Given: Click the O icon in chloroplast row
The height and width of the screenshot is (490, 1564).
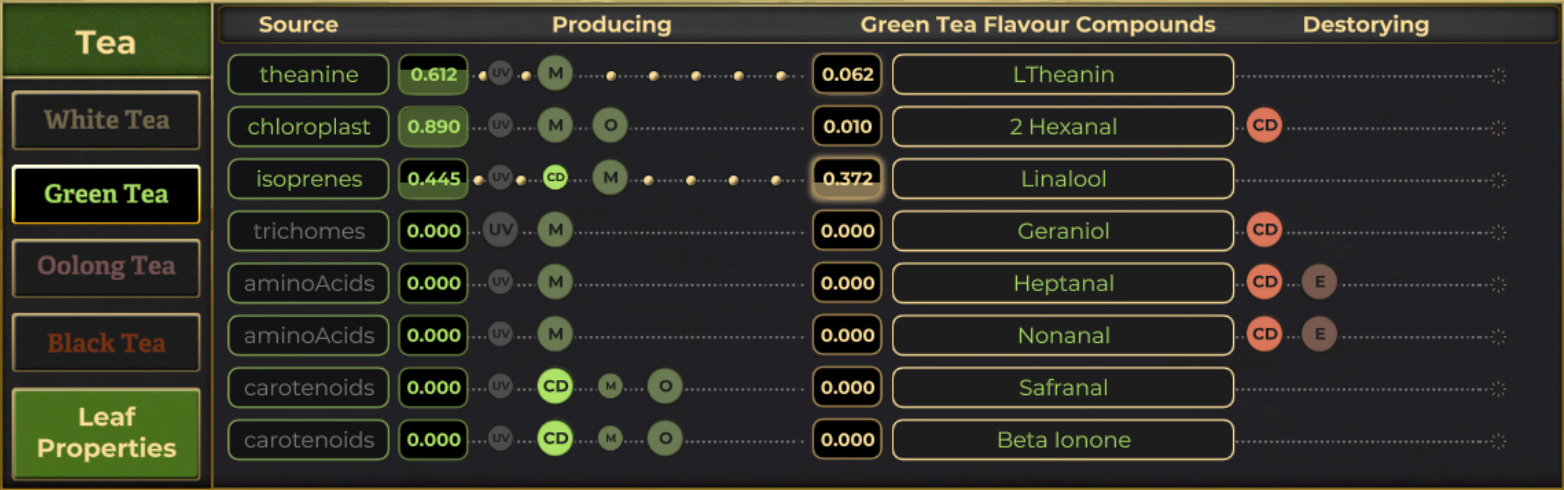Looking at the screenshot, I should (x=609, y=126).
